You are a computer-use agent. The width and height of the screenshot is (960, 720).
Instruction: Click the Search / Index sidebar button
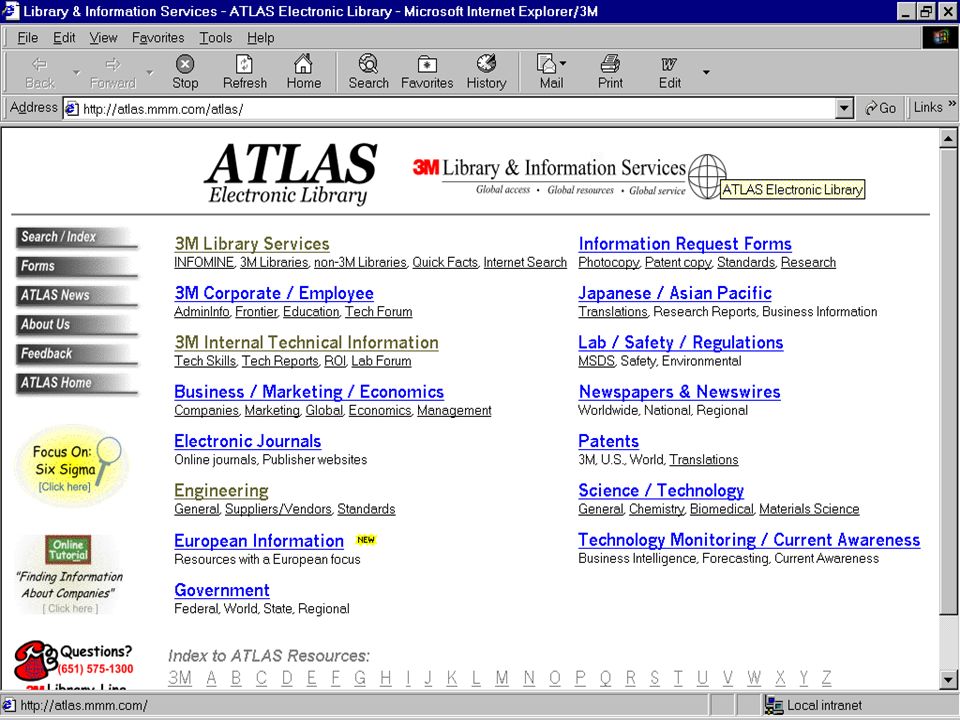tap(77, 237)
